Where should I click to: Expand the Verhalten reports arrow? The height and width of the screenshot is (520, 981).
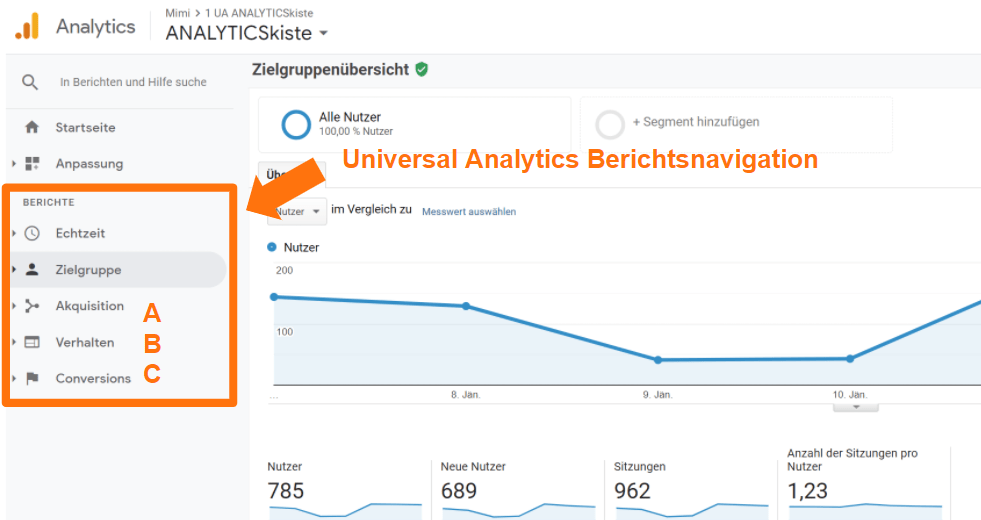click(x=14, y=342)
